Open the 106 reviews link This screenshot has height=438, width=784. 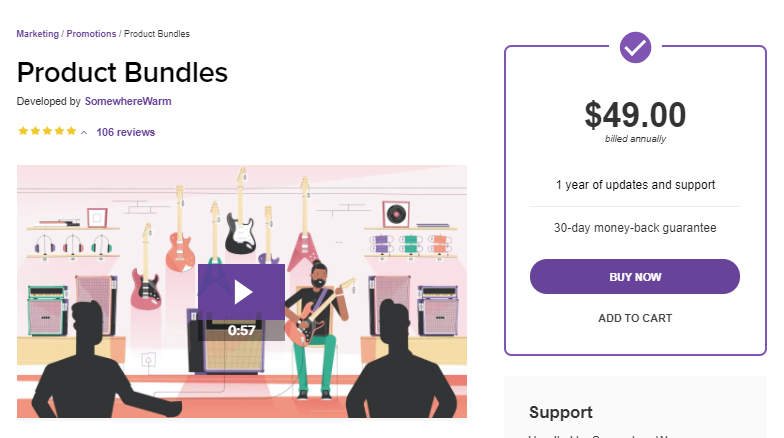tap(125, 132)
